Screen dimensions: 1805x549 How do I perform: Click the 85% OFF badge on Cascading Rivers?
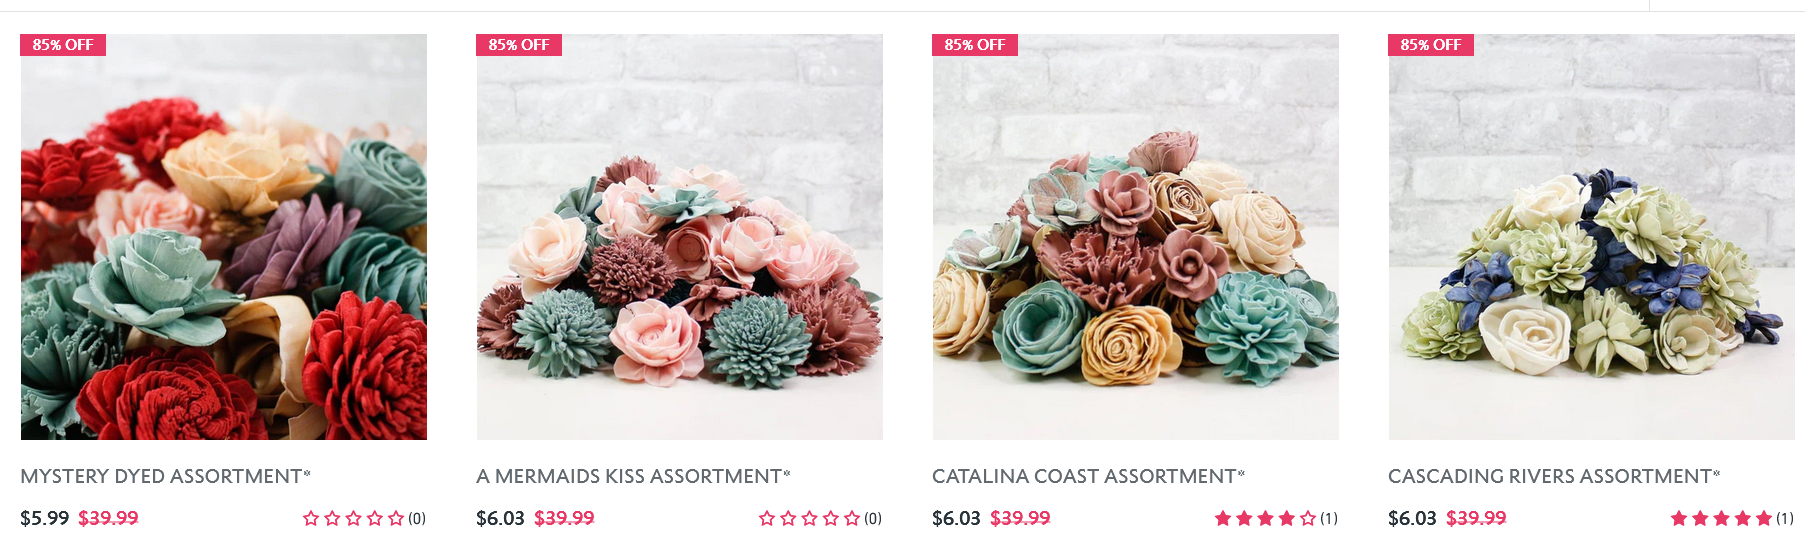[x=1431, y=45]
